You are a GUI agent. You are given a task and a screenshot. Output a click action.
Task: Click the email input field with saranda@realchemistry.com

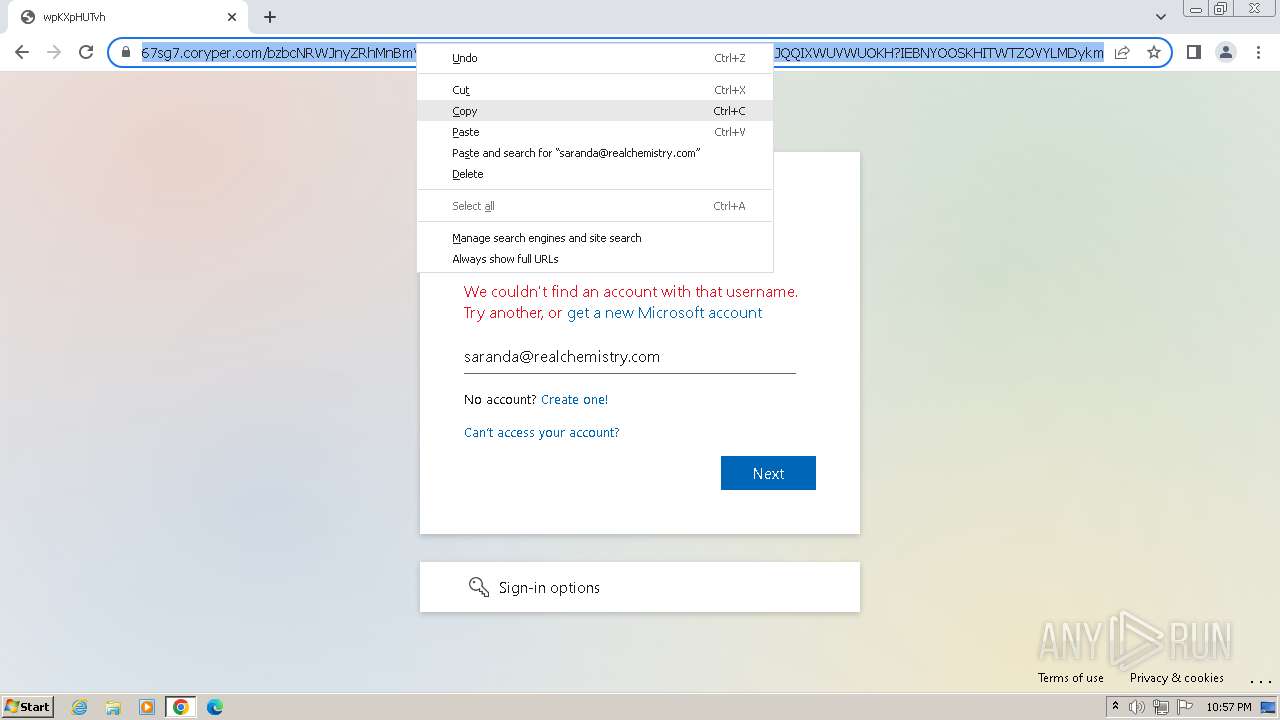(630, 357)
